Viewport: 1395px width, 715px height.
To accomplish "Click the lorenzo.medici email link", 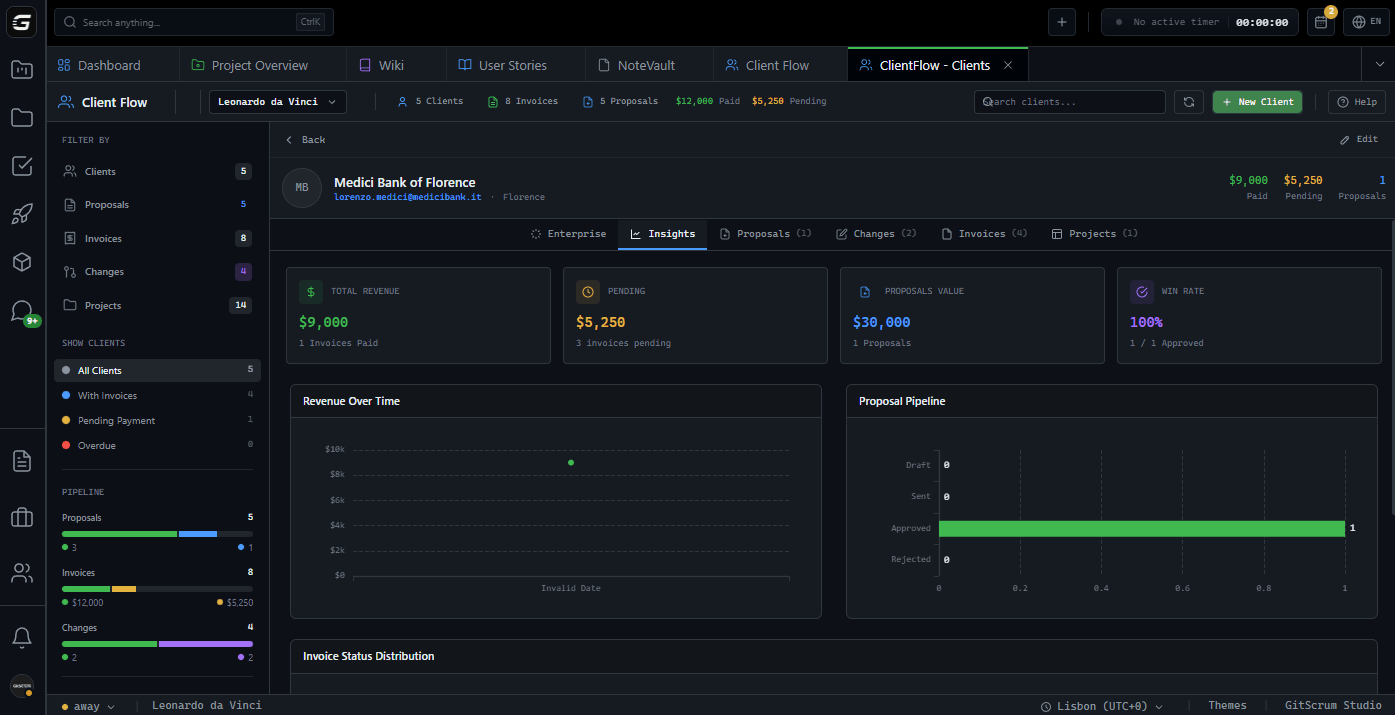I will [x=405, y=196].
